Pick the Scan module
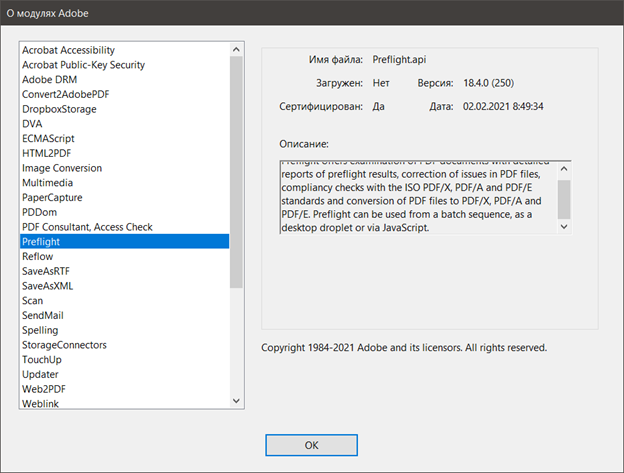 pyautogui.click(x=125, y=300)
